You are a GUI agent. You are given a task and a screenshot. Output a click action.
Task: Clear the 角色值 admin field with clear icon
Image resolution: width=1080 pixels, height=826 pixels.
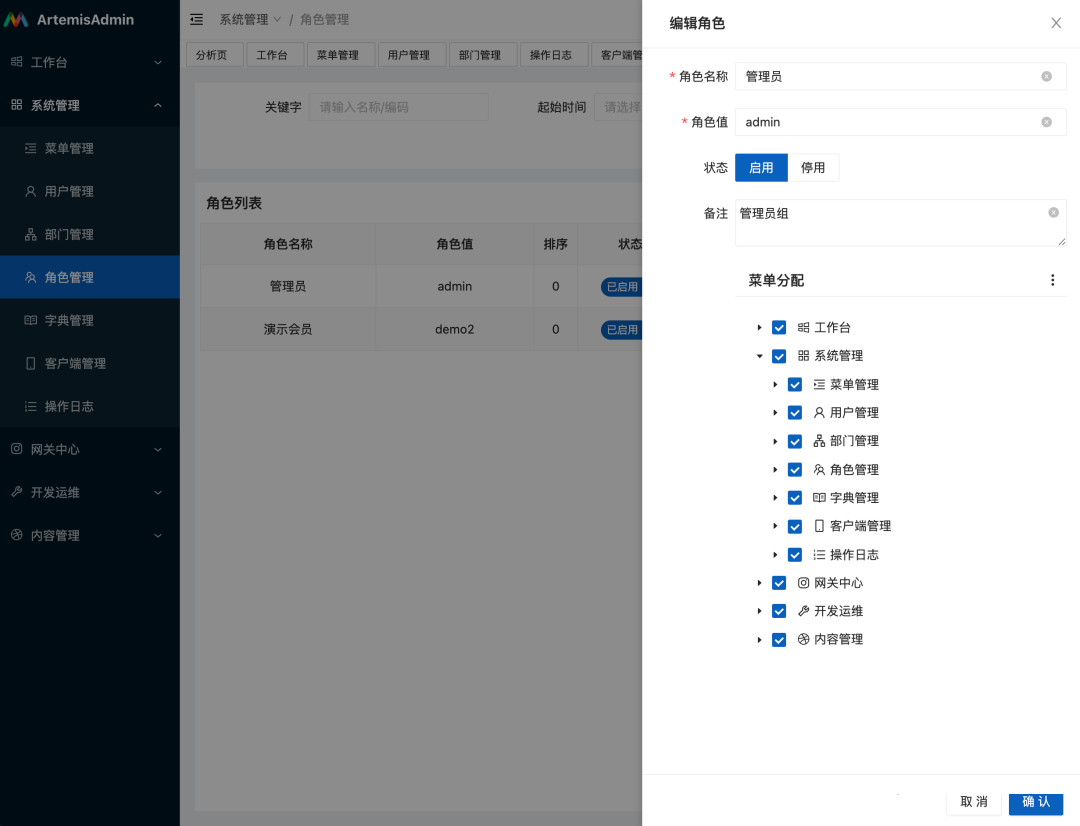tap(1046, 122)
